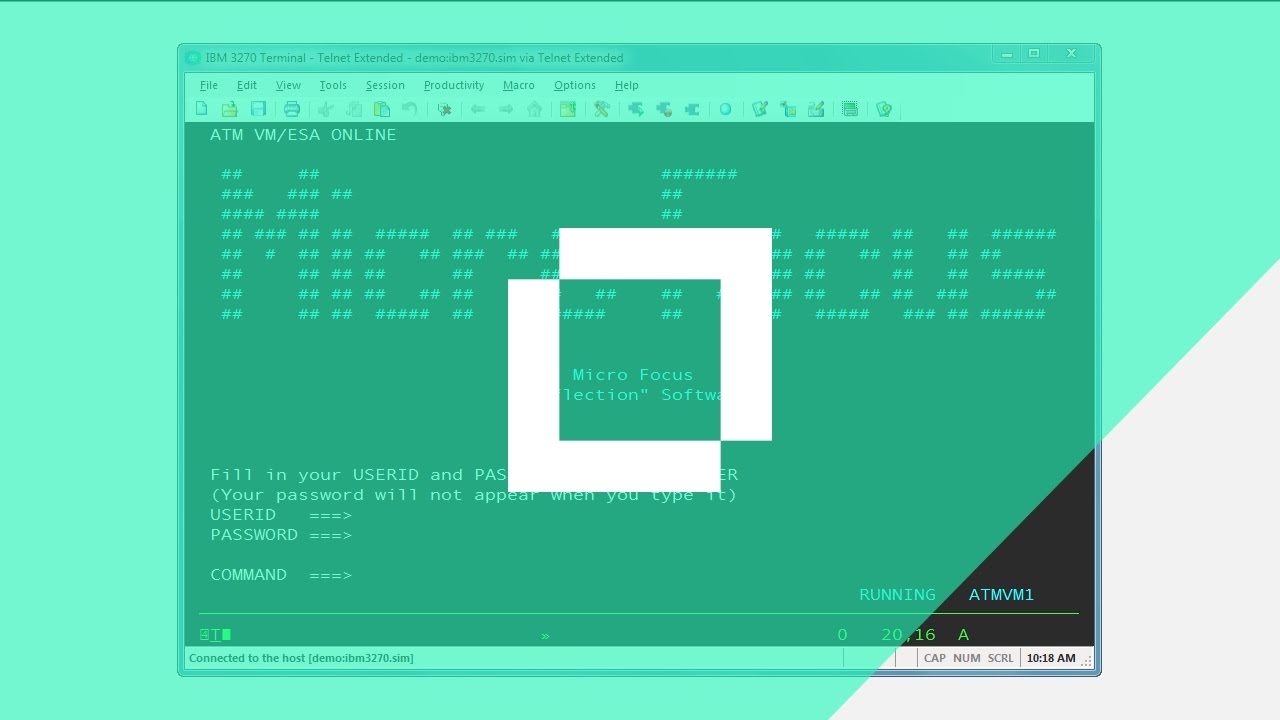Screen dimensions: 1280x720
Task: Click the picture with pencil toolbar icon
Action: click(816, 109)
